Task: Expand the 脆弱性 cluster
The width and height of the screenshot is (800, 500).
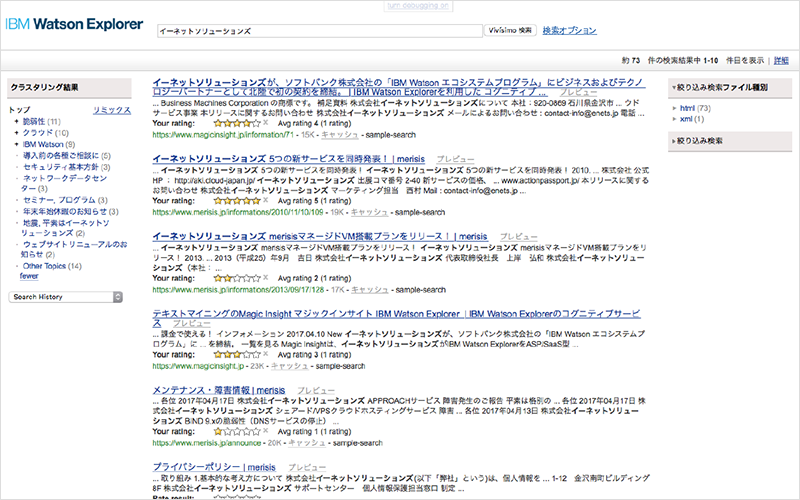Action: (16, 121)
